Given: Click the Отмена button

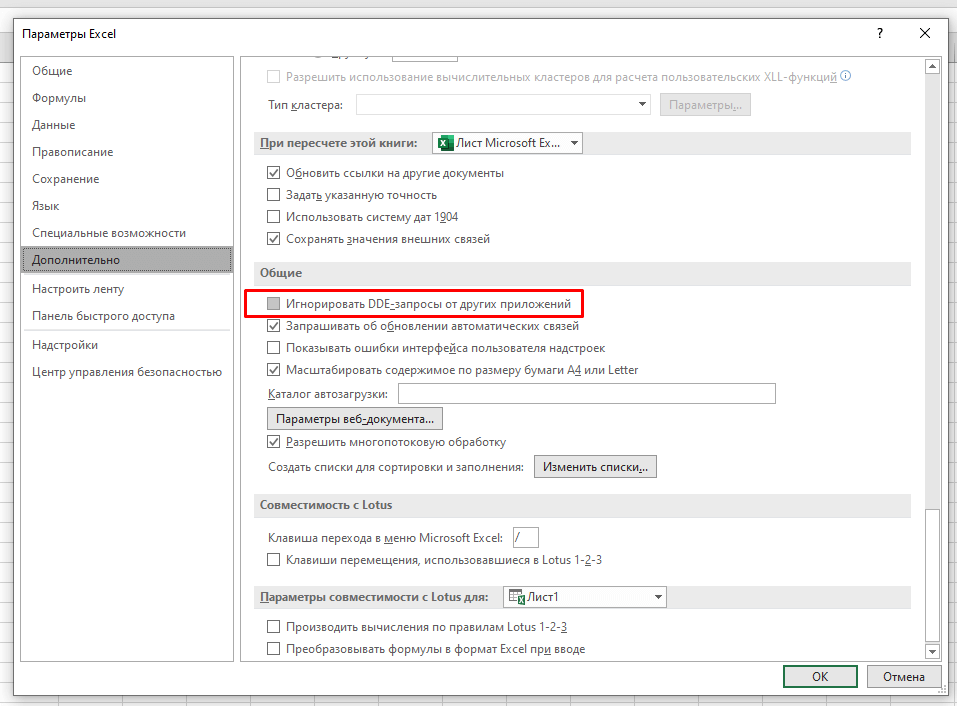Looking at the screenshot, I should tap(903, 676).
